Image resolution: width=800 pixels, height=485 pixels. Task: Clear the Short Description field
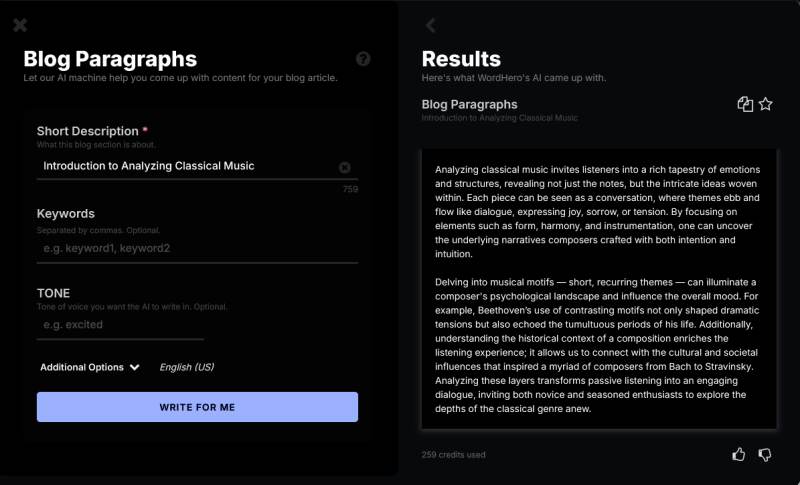(x=345, y=167)
